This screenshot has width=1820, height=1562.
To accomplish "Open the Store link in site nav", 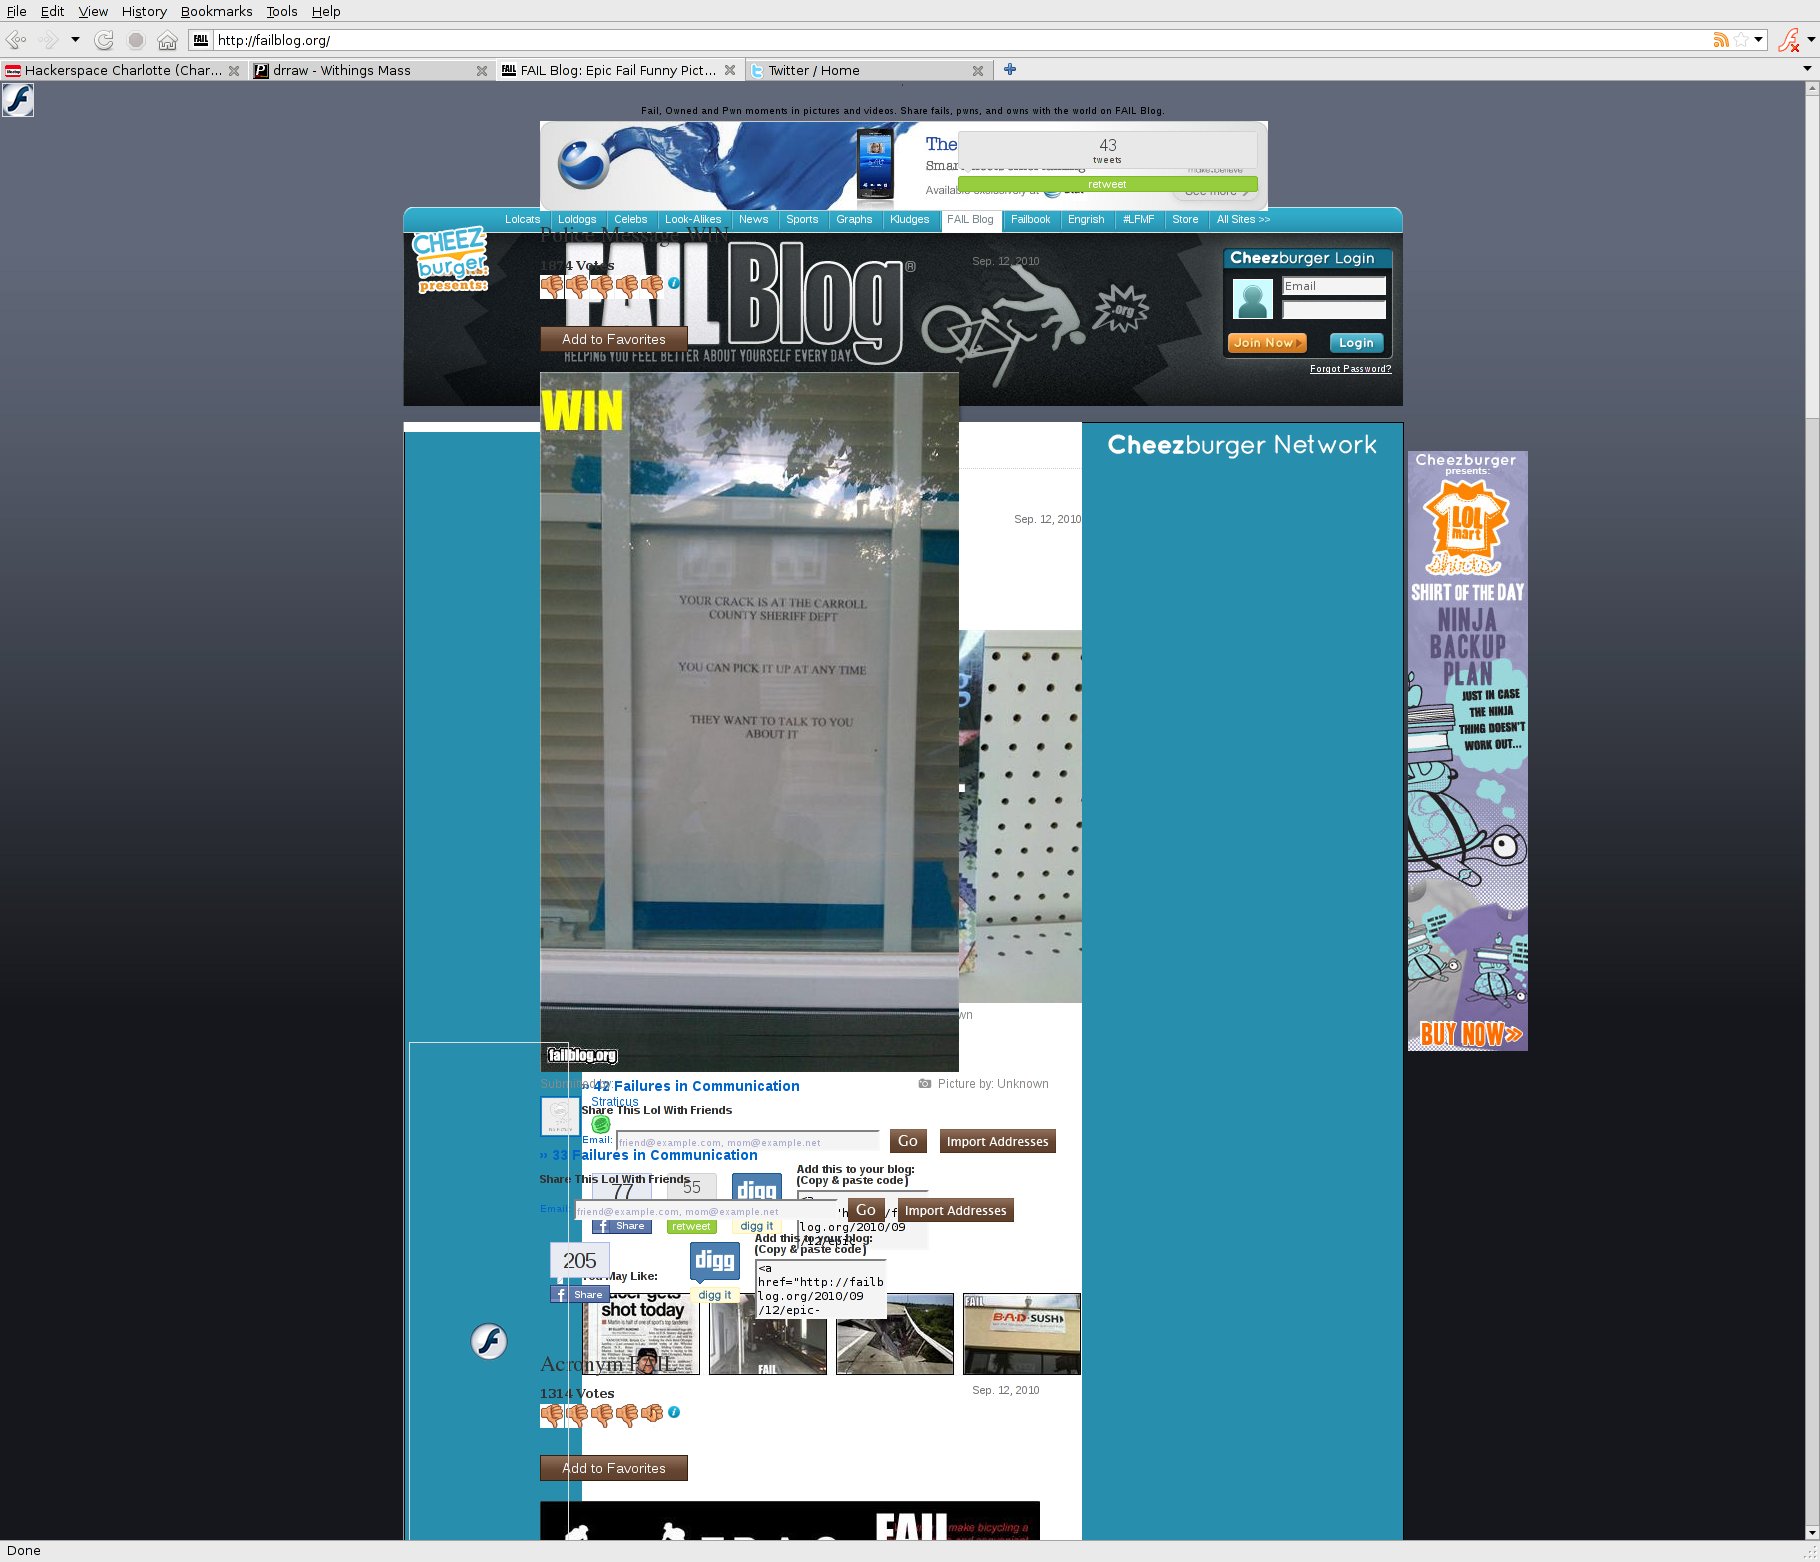I will [x=1185, y=219].
